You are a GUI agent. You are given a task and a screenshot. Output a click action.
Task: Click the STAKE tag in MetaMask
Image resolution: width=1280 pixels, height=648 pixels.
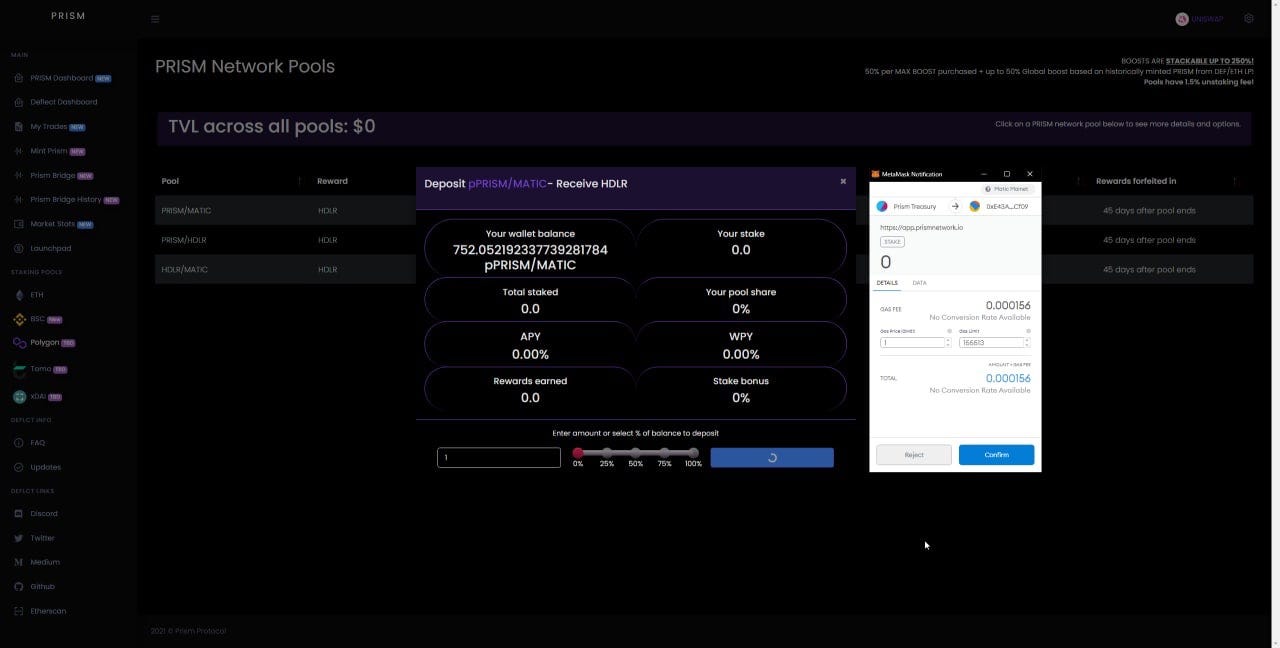pyautogui.click(x=892, y=242)
